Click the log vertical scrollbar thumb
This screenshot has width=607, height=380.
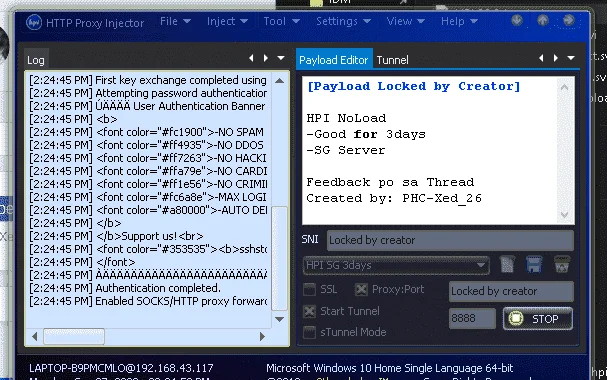pyautogui.click(x=279, y=258)
